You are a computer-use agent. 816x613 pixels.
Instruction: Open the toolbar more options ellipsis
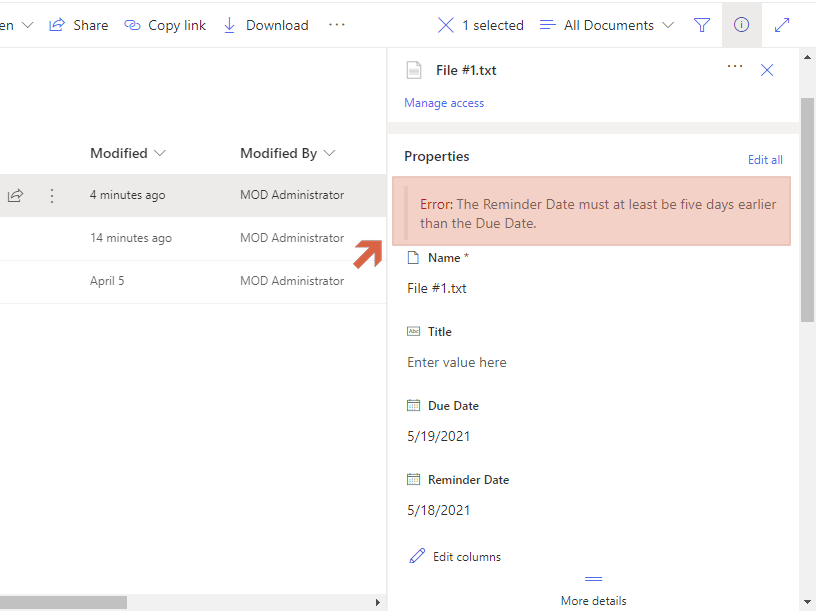point(337,24)
